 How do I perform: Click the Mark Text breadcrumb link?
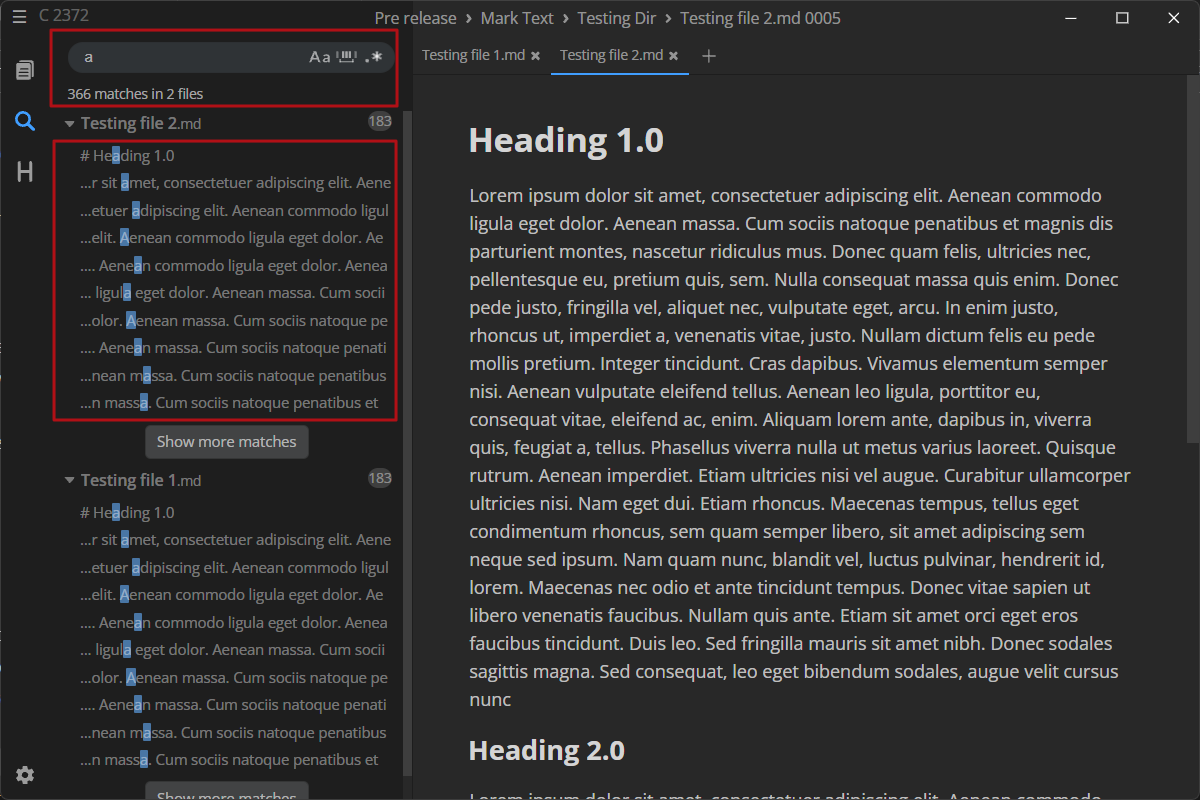517,18
